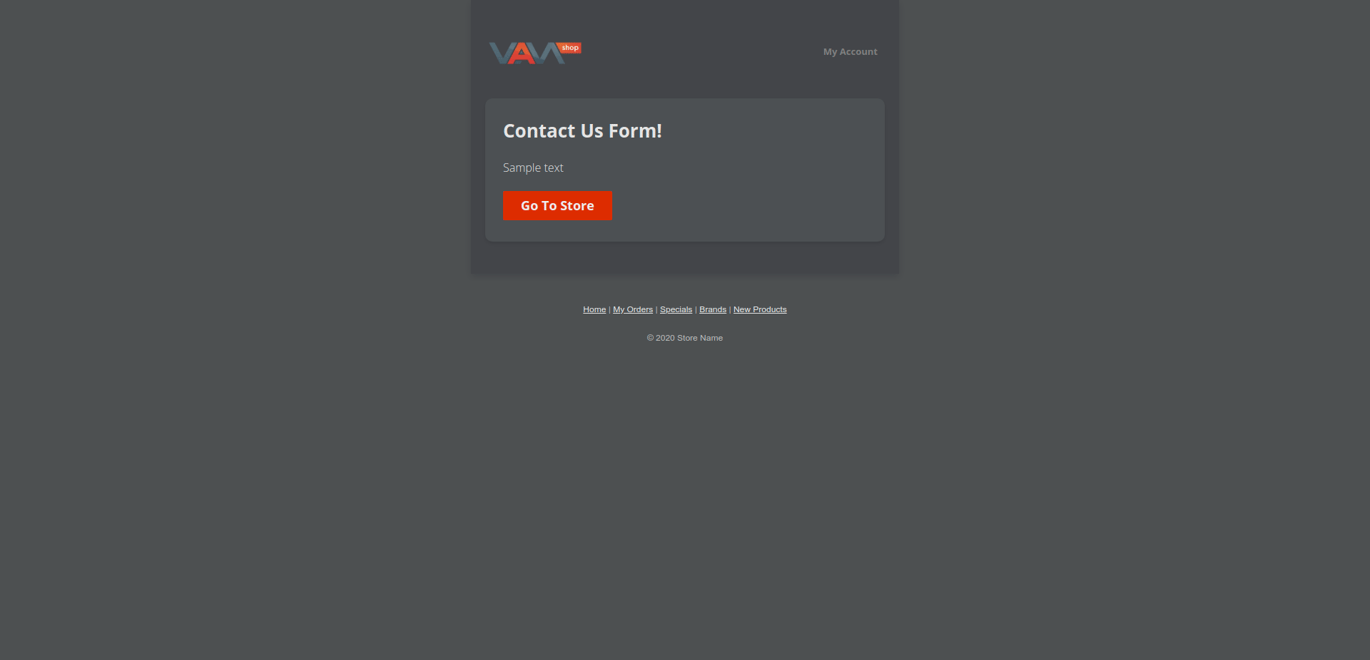Open the Home footer link
1370x660 pixels.
coord(594,310)
